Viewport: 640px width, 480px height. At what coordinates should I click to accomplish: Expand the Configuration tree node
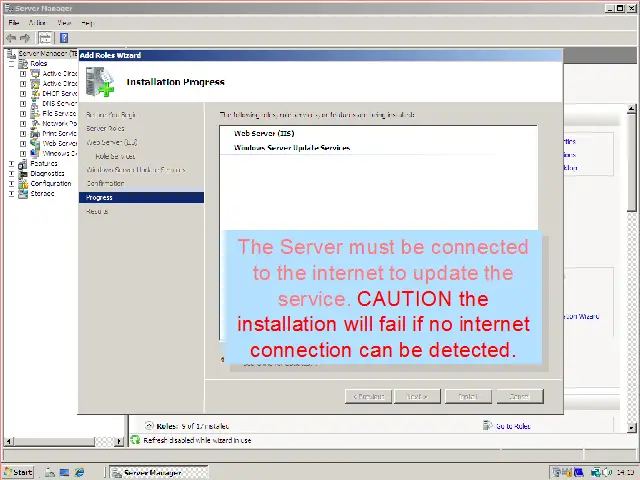[11, 184]
